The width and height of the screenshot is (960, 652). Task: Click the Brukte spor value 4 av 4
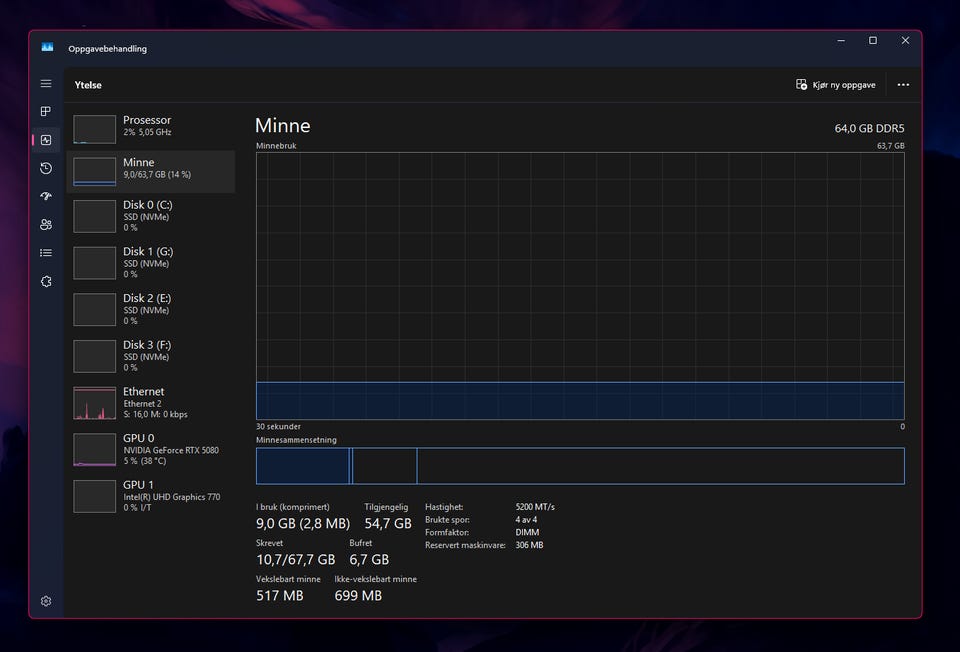(527, 520)
